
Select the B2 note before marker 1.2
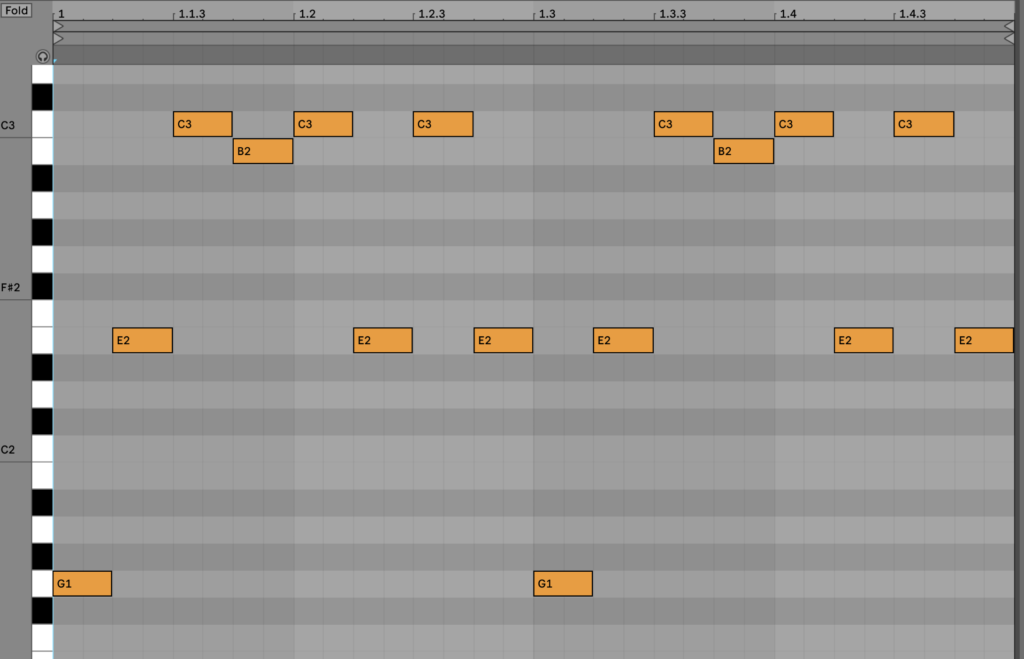tap(263, 151)
